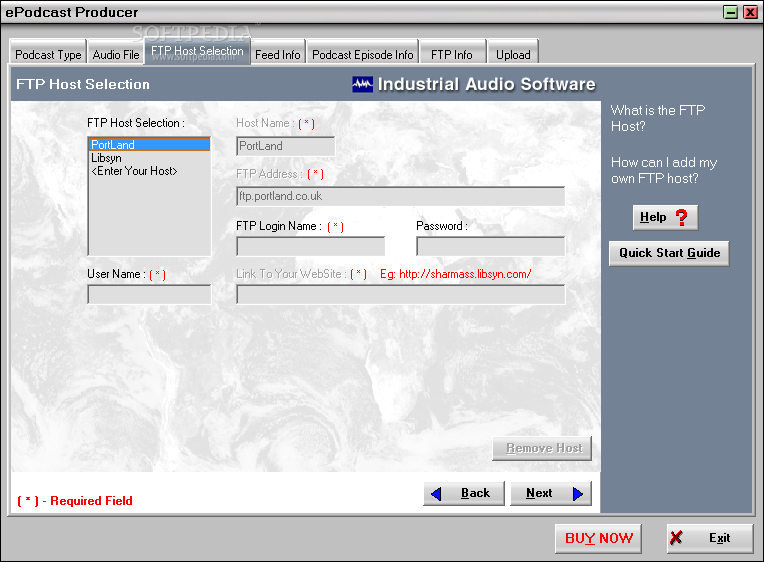The height and width of the screenshot is (562, 764).
Task: Open the Help button
Action: tap(666, 217)
